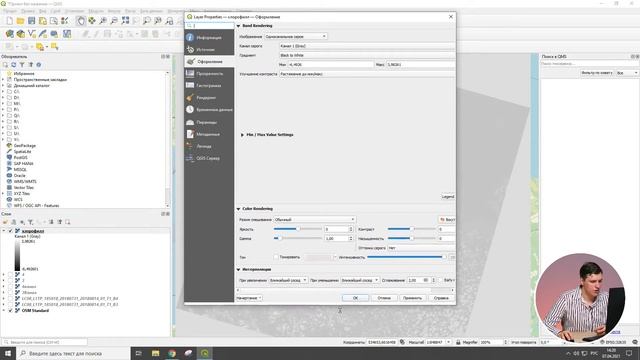The image size is (640, 360).
Task: Open the Data Source Manager icon
Action: [x=9, y=34]
